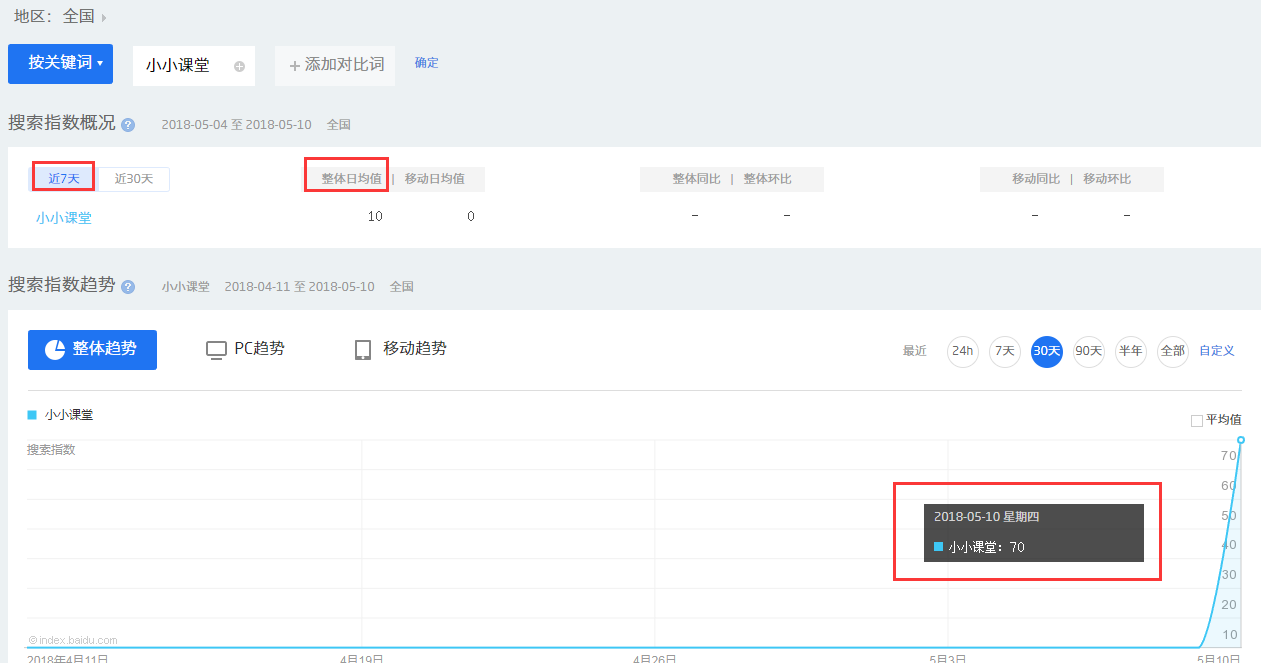1261x663 pixels.
Task: Select the 30天 time range
Action: pos(1047,351)
